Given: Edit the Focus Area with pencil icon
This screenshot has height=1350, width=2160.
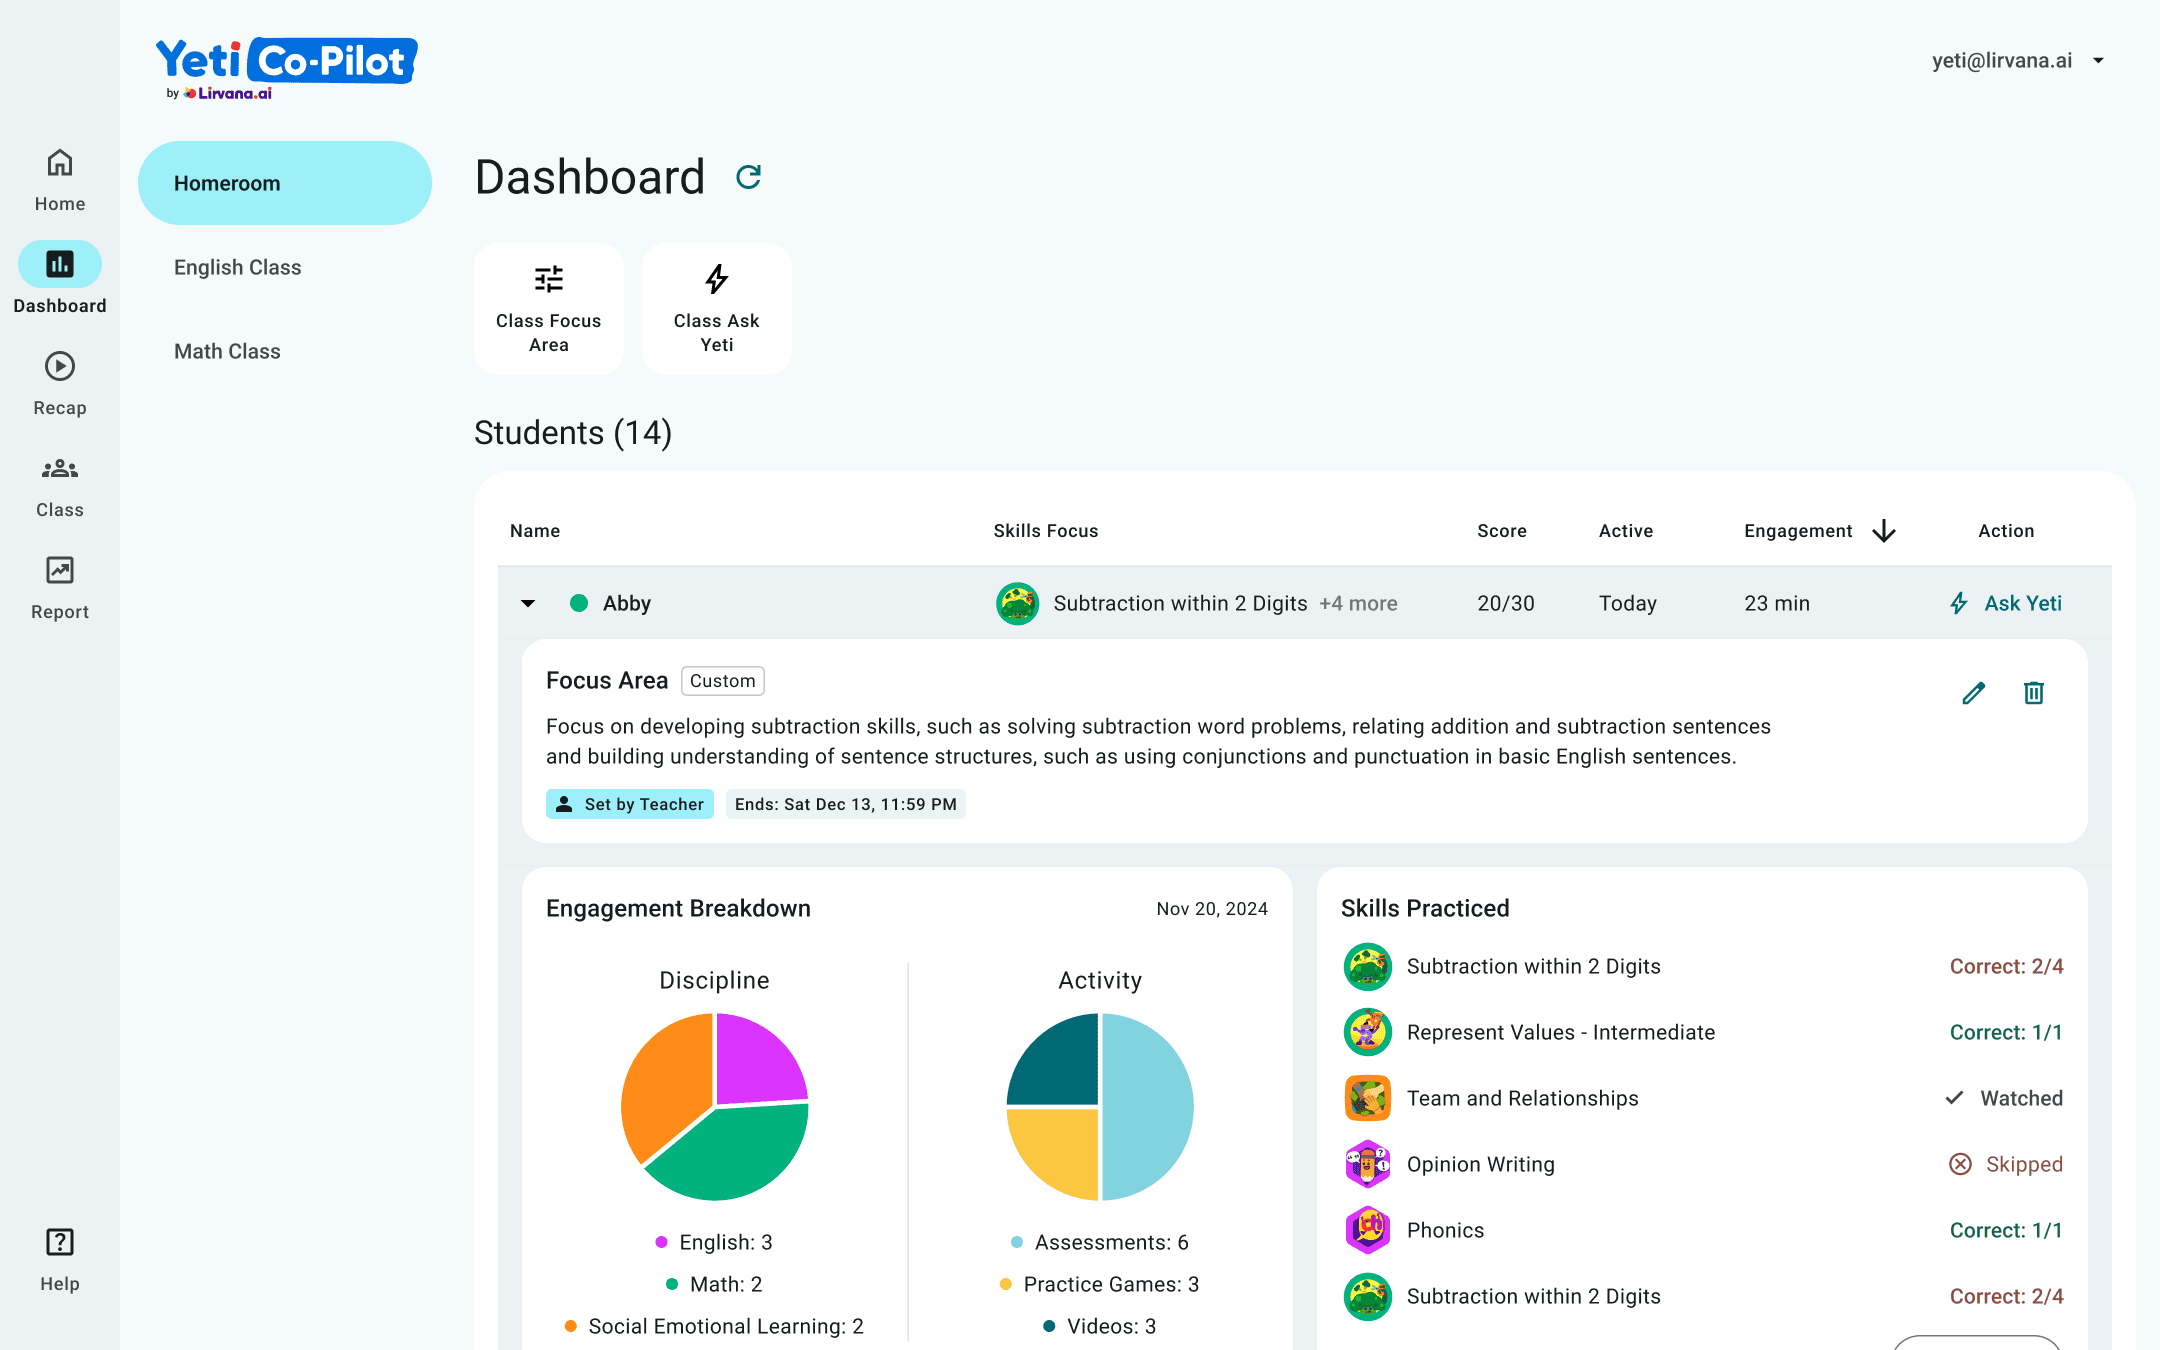Looking at the screenshot, I should point(1973,693).
